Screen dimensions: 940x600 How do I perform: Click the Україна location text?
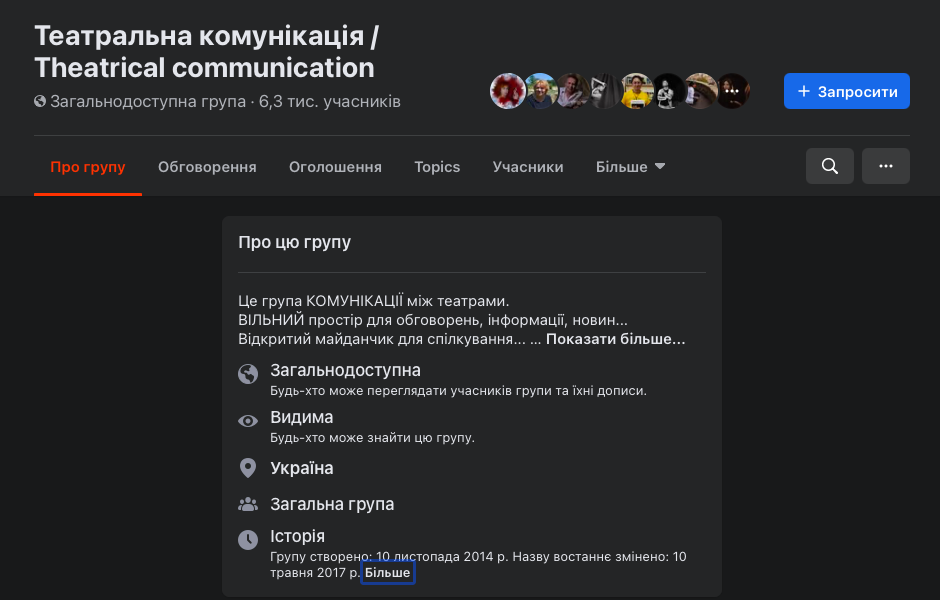click(302, 468)
